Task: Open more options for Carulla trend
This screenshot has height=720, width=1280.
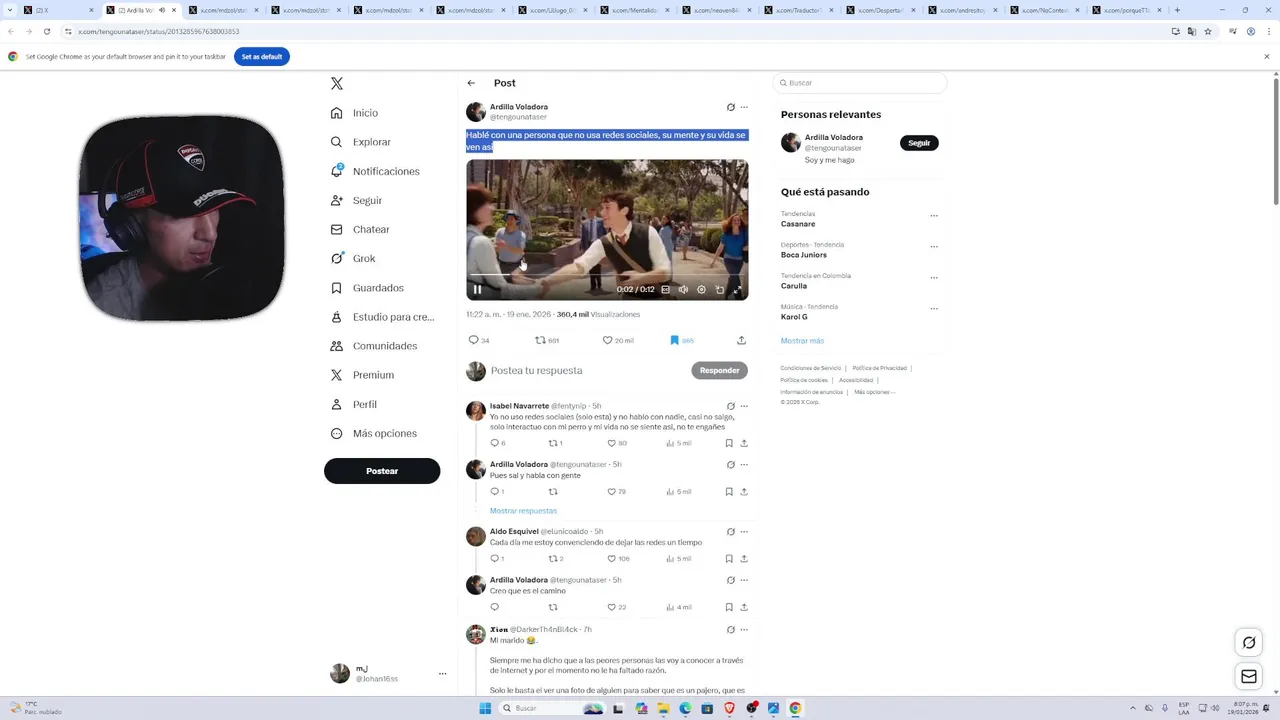Action: [x=934, y=278]
